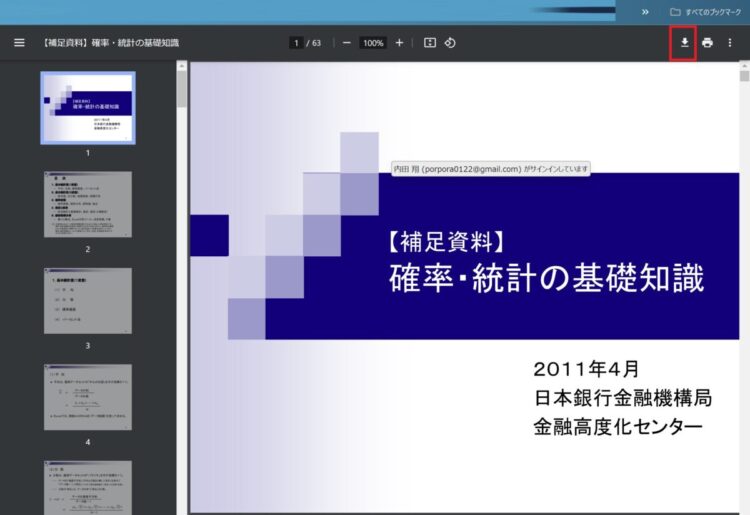Screen dimensions: 750x515
Task: Click the fit to page icon
Action: (x=430, y=43)
